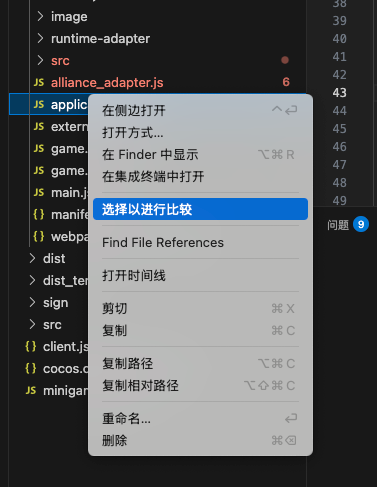Viewport: 377px width, 487px height.
Task: Click the braces icon of webpack file
Action: tap(39, 237)
